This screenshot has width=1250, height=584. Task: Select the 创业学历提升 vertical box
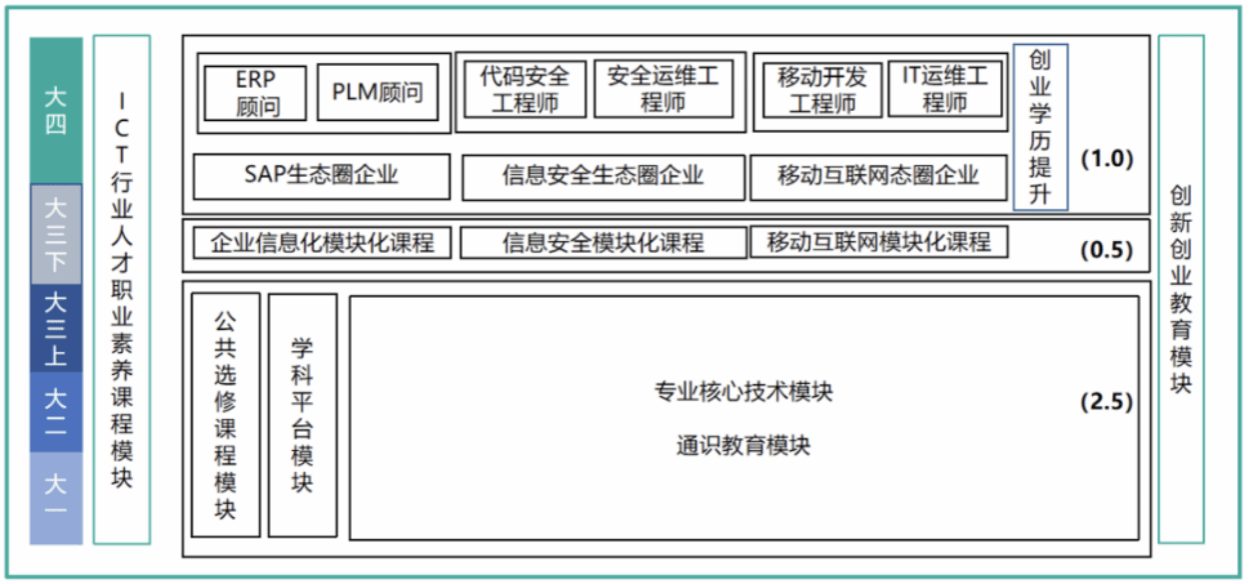click(1040, 127)
